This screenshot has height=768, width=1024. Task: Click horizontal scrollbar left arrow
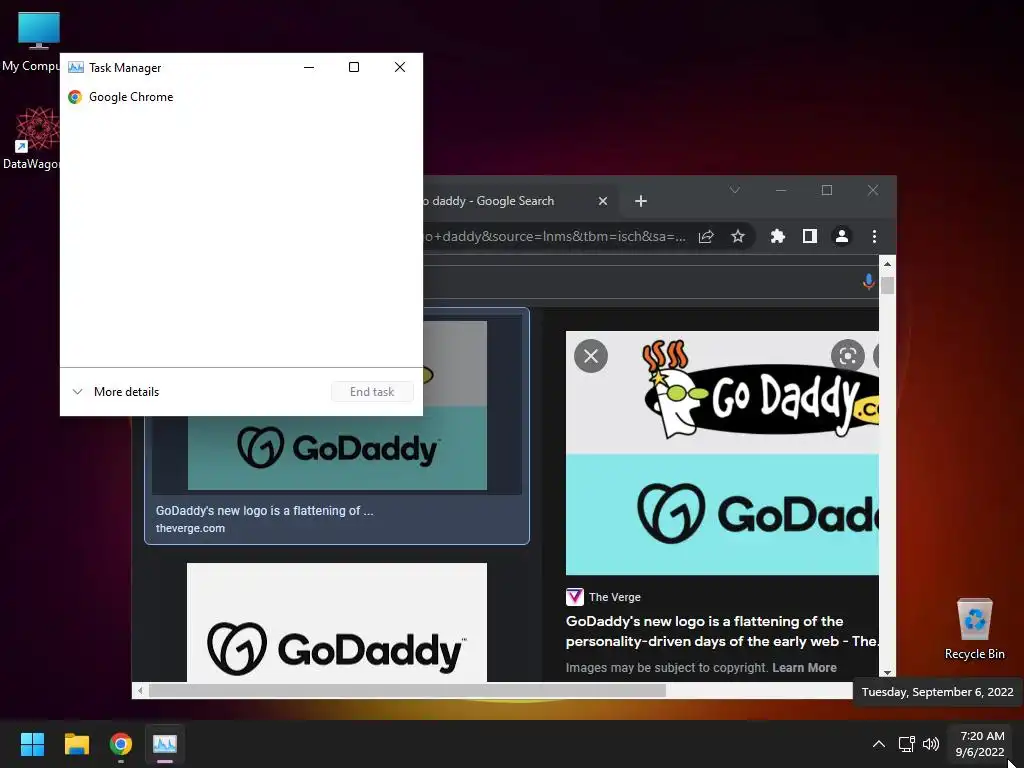(x=140, y=690)
